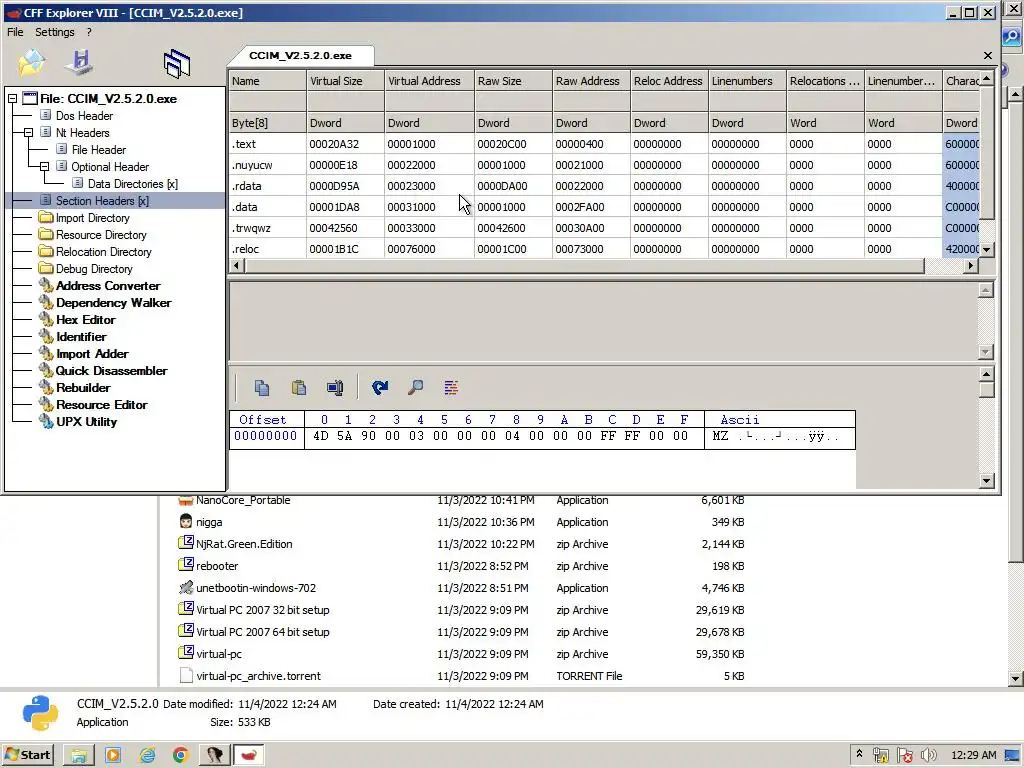Select Data Directories [x] node
The height and width of the screenshot is (768, 1024).
point(133,184)
